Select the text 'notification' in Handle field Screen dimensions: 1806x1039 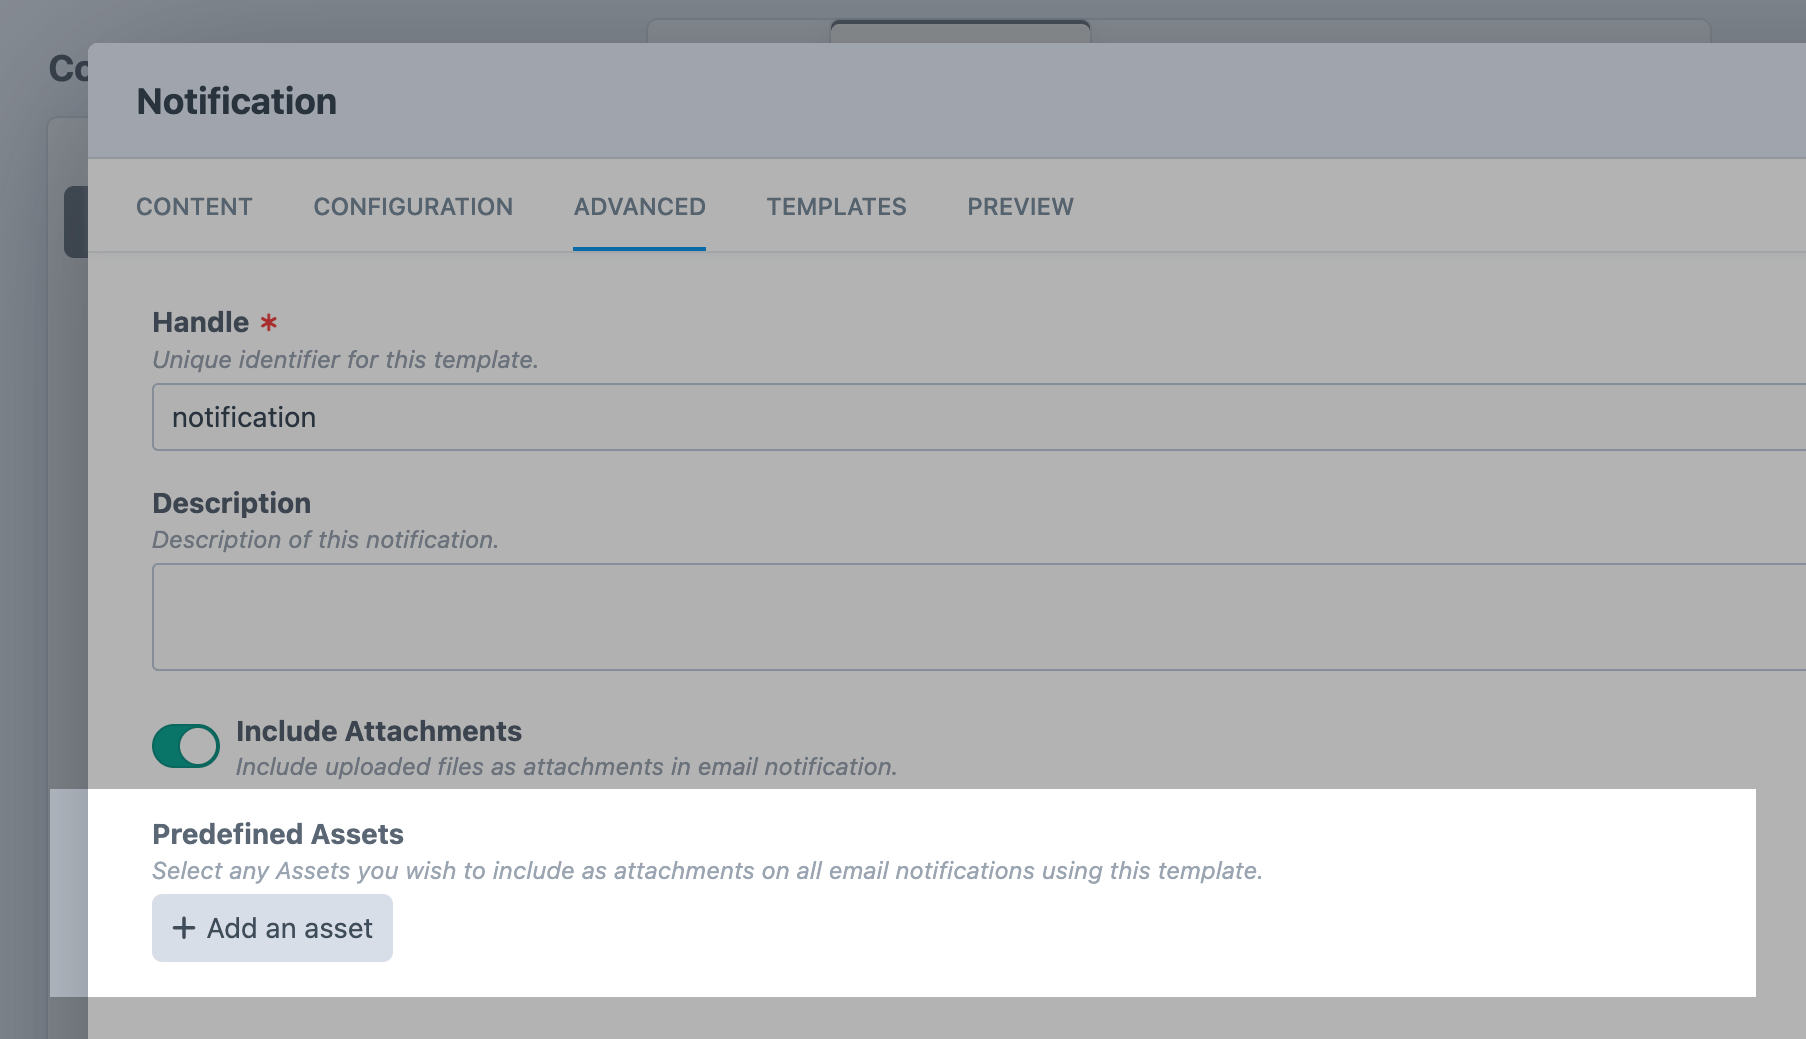point(243,417)
